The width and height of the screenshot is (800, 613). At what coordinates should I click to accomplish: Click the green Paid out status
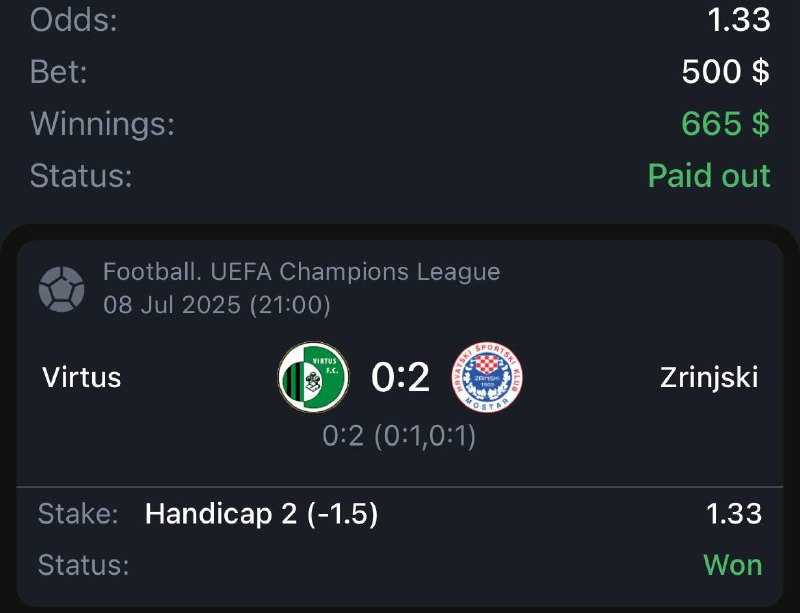point(709,176)
